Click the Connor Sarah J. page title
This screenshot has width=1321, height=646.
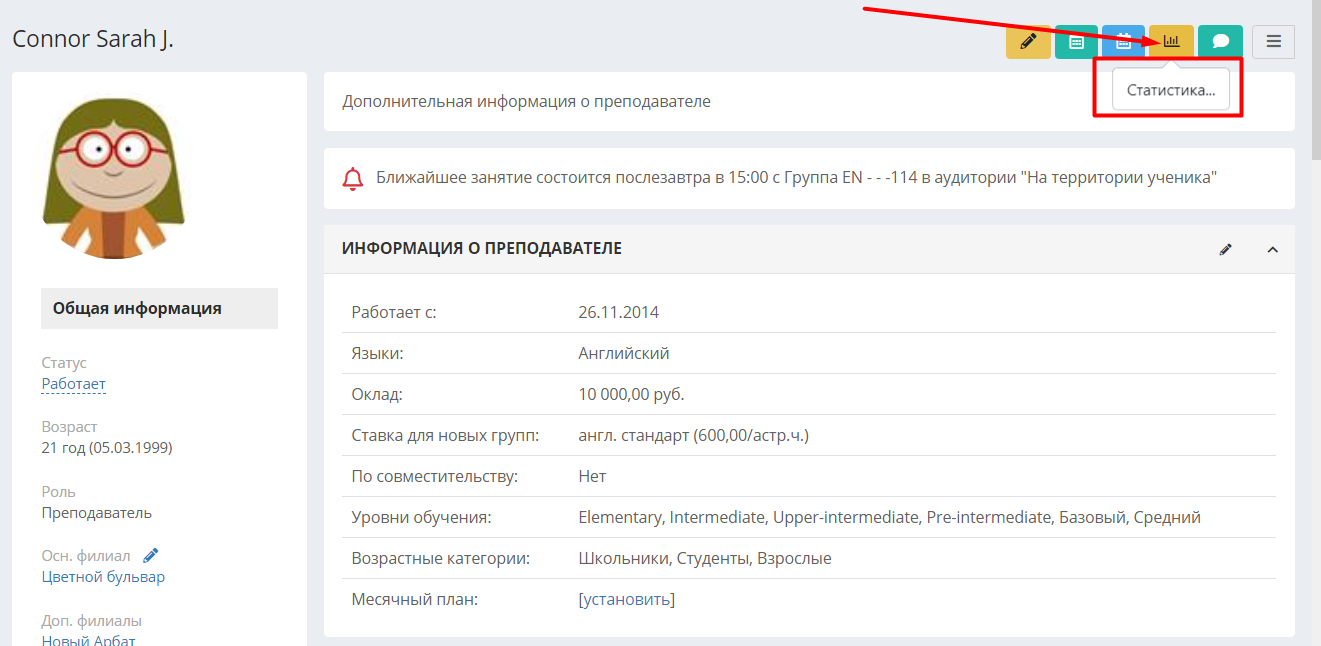click(93, 39)
